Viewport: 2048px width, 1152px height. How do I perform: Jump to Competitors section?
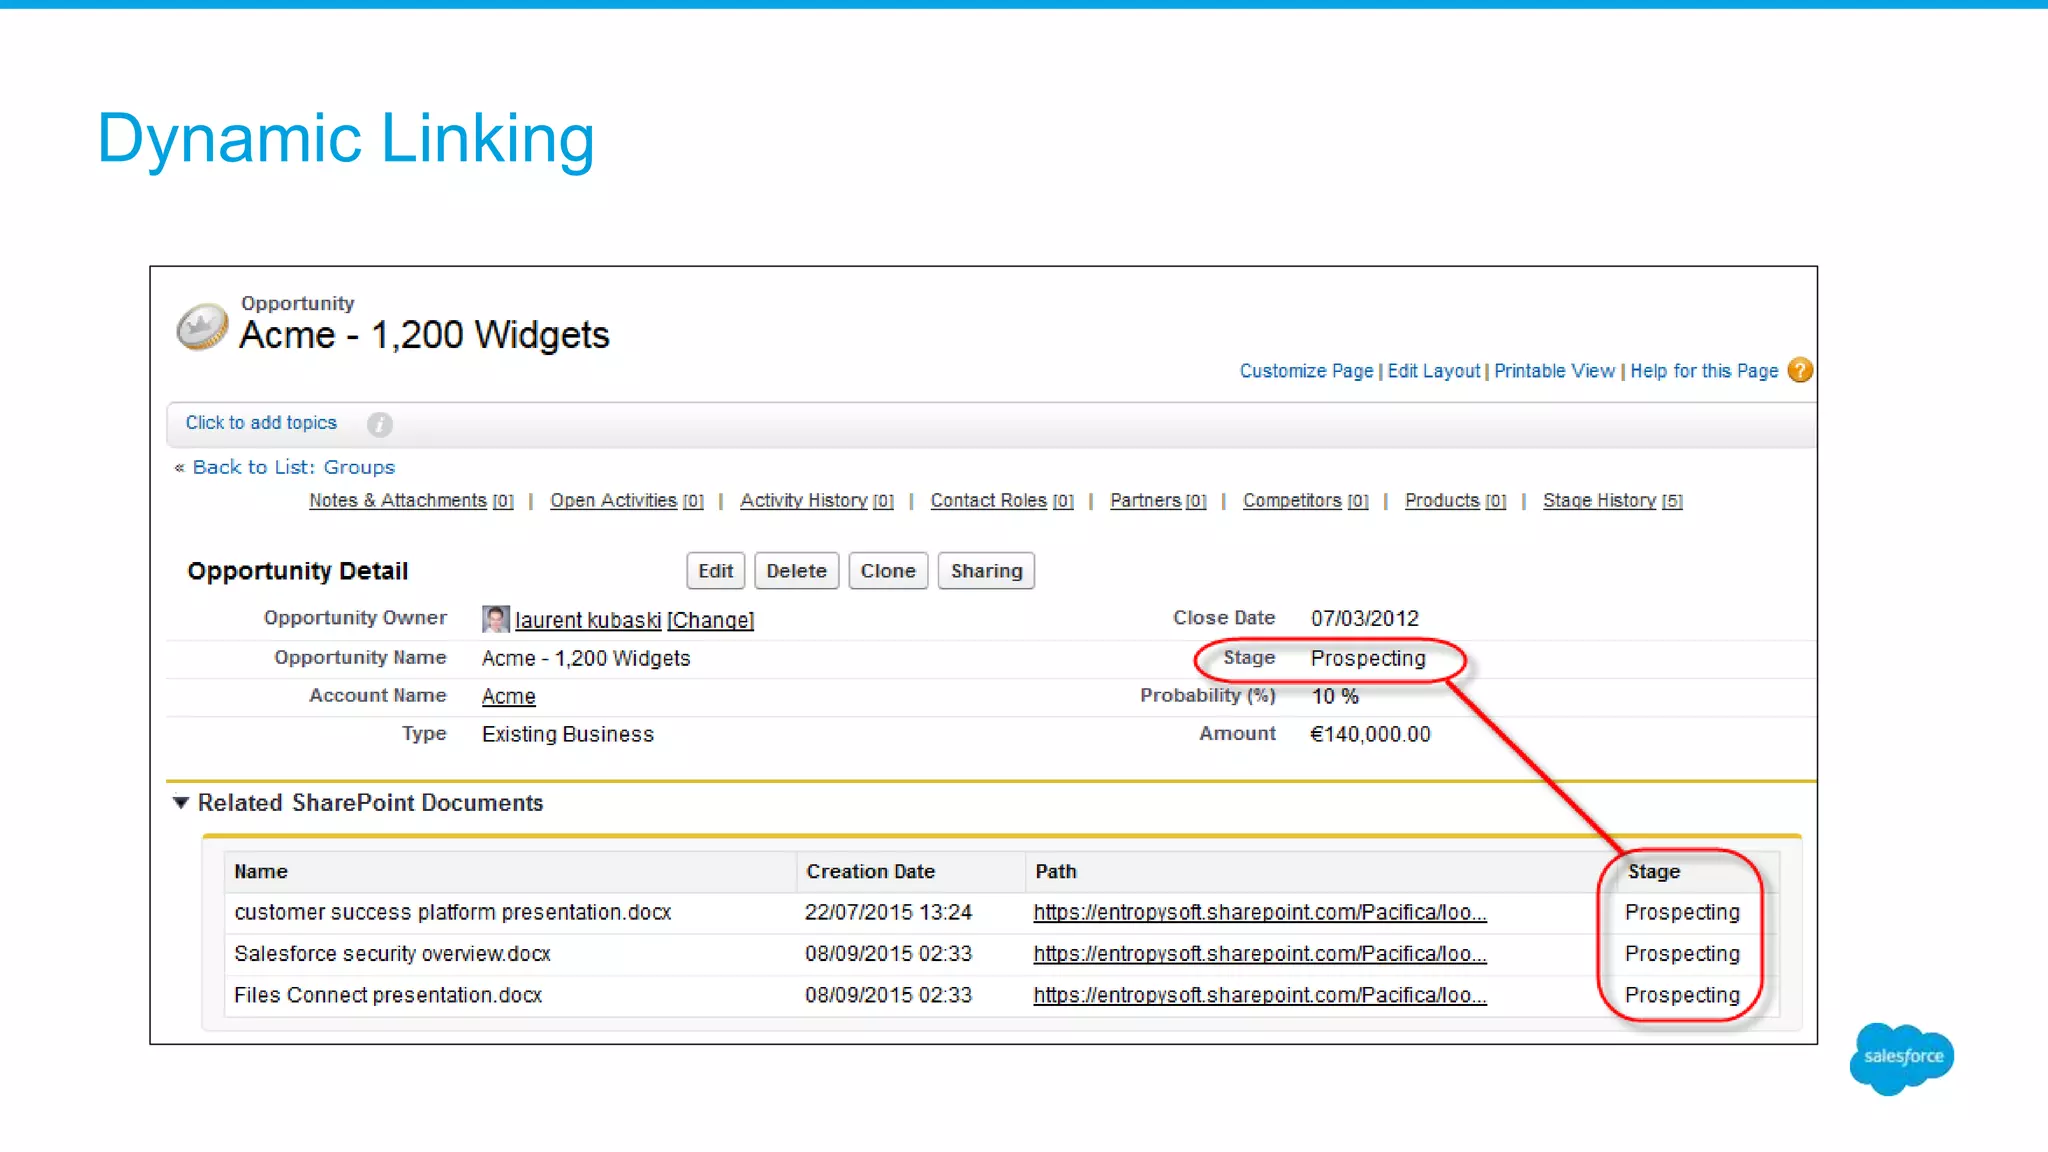coord(1305,500)
